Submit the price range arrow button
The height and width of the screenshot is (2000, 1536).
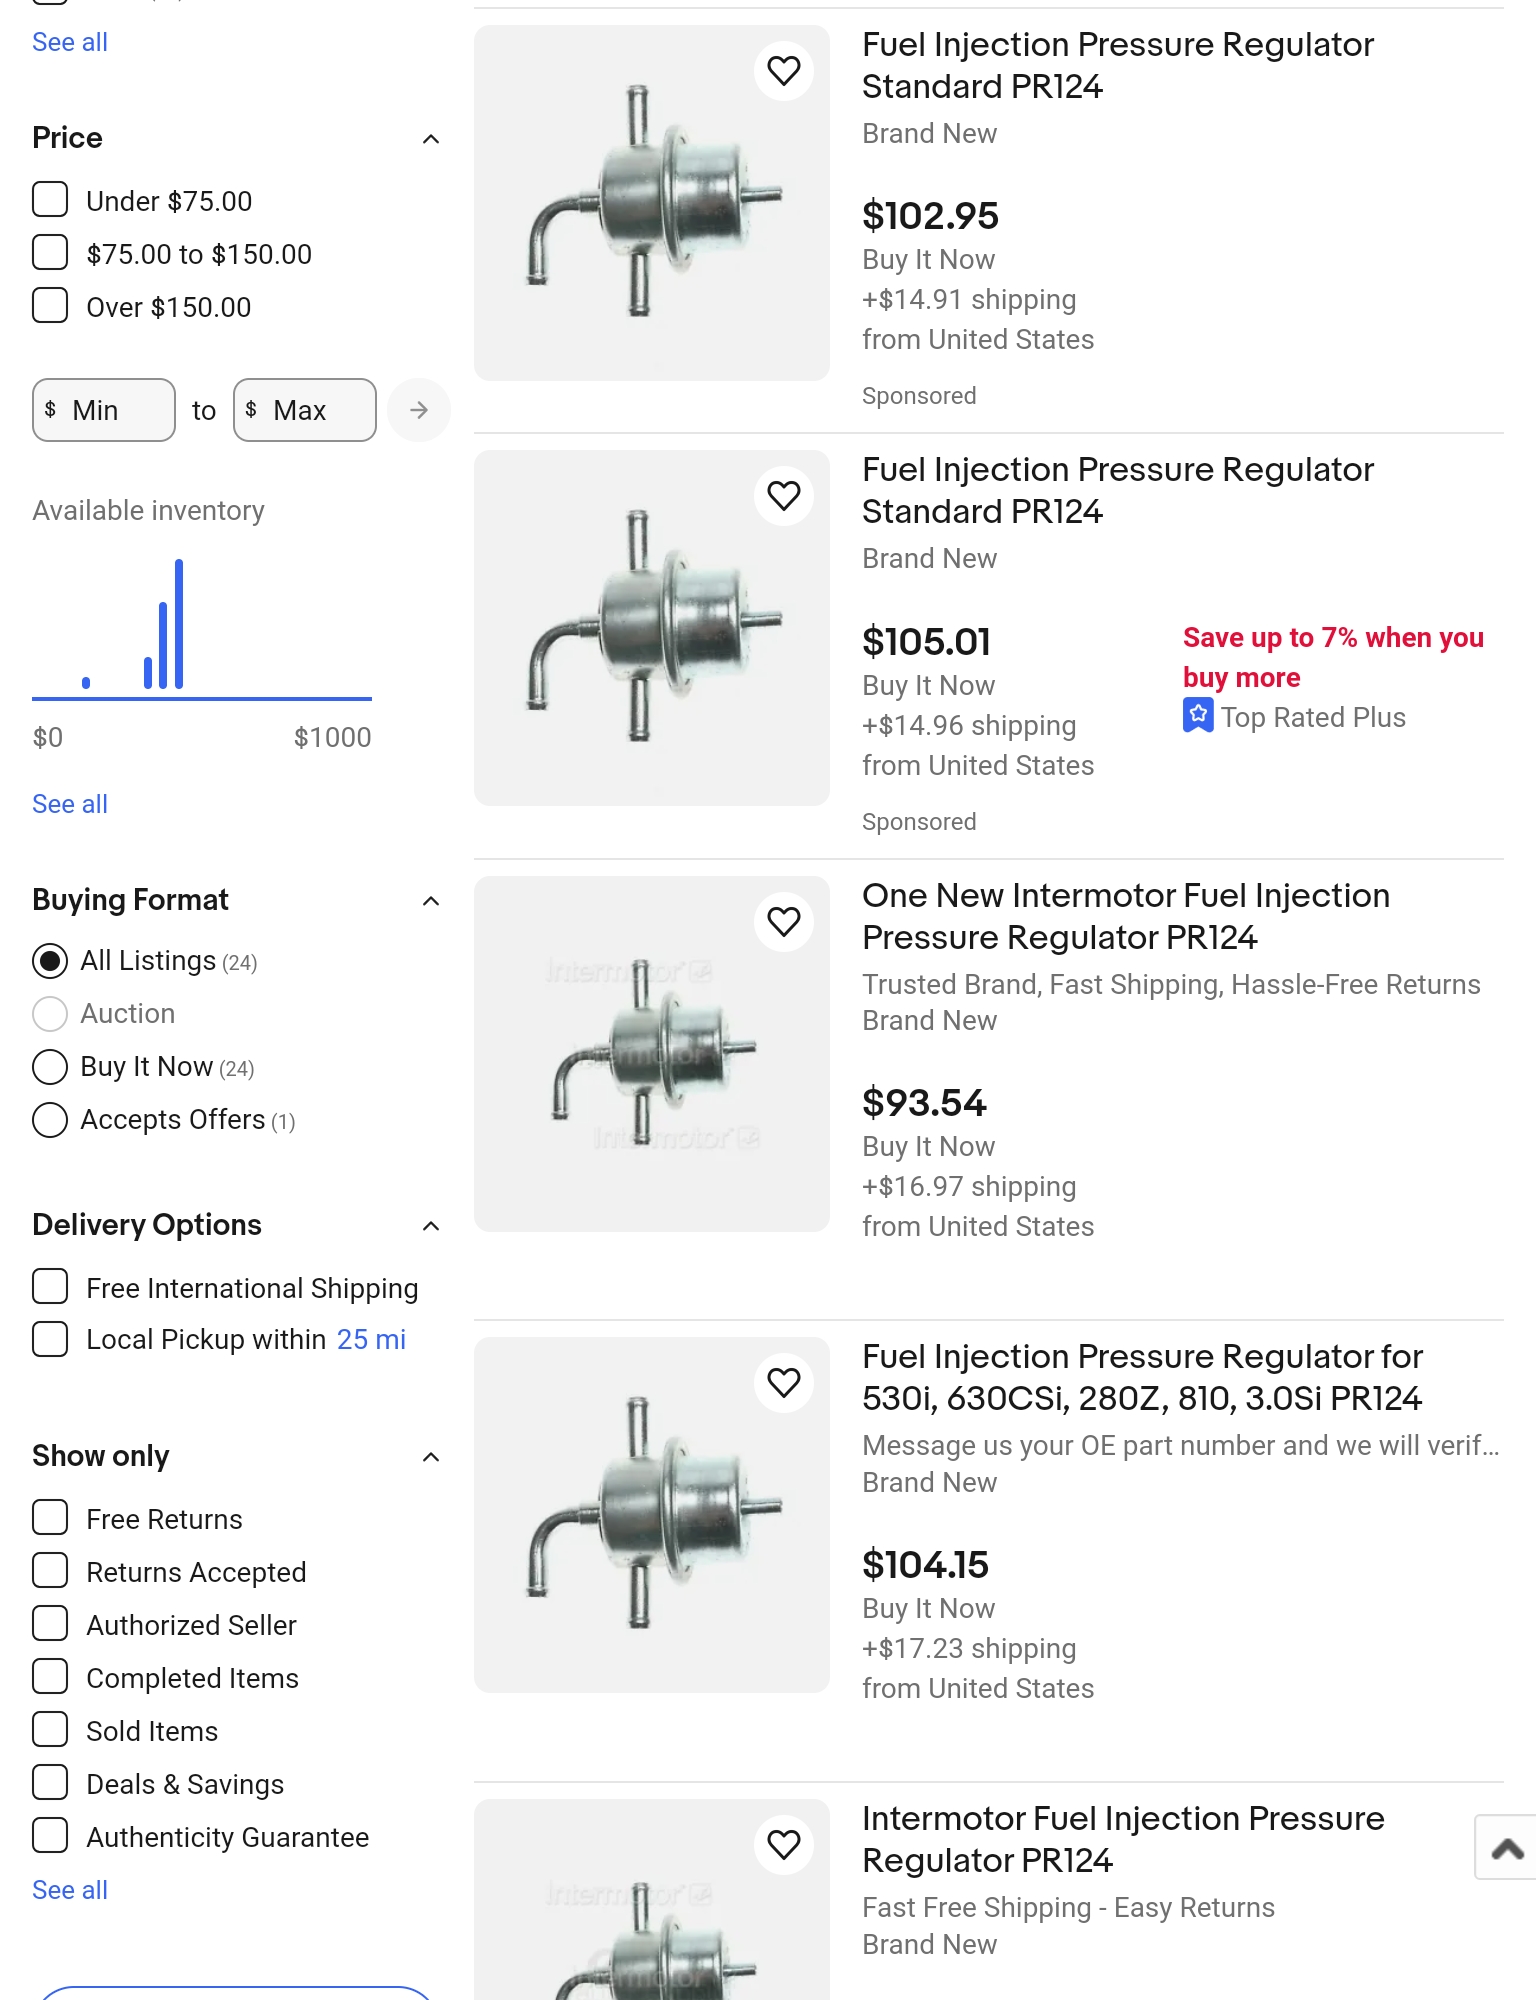coord(419,410)
